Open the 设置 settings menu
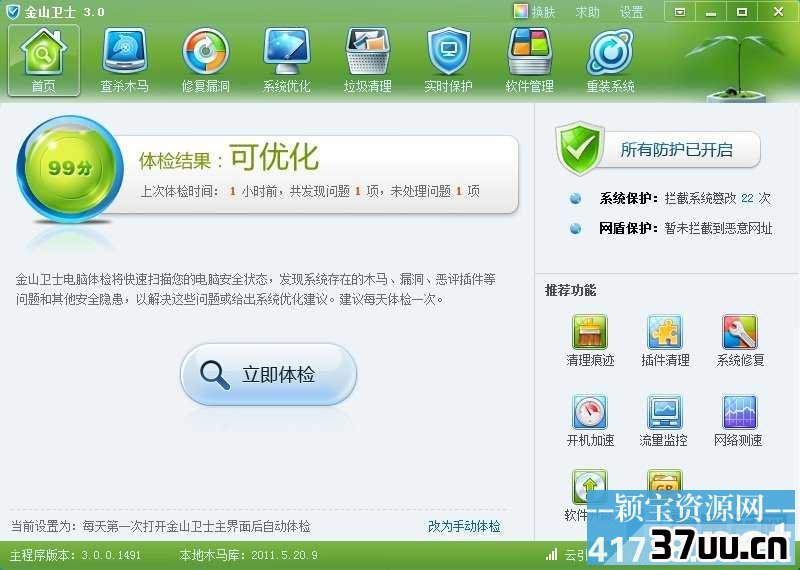This screenshot has width=800, height=570. click(631, 12)
